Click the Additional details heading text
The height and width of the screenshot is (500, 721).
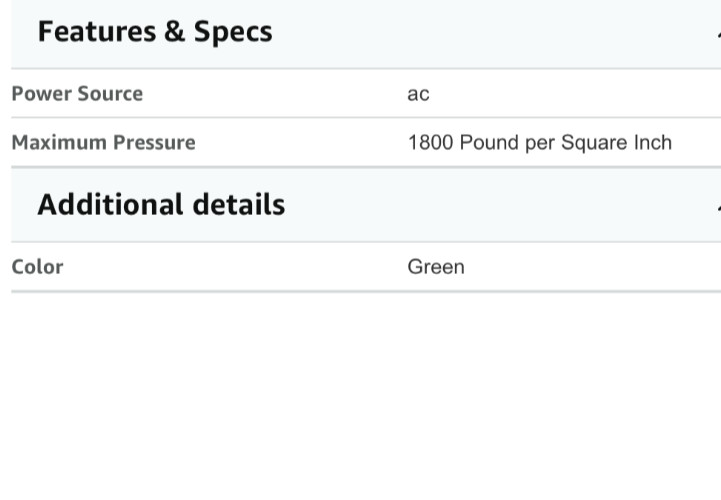[x=161, y=205]
